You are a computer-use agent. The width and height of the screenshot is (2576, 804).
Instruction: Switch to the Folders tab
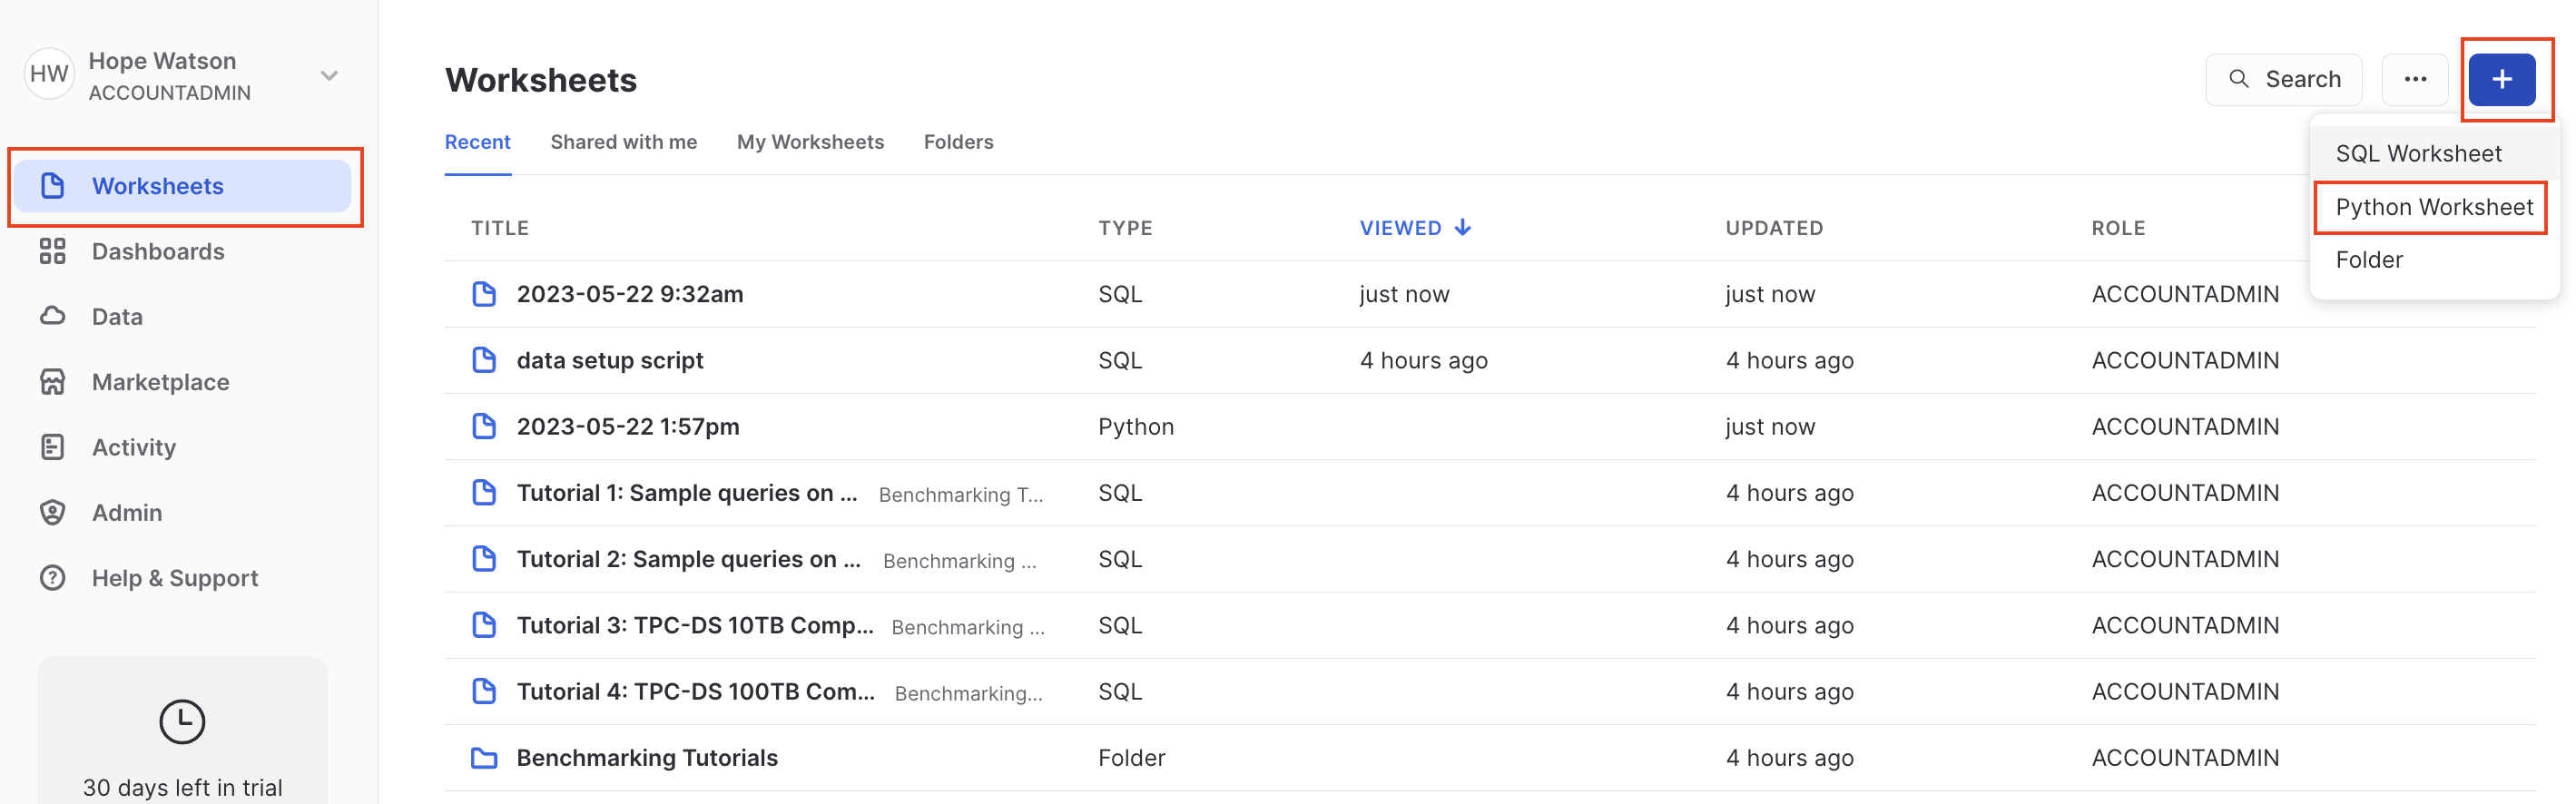tap(958, 142)
